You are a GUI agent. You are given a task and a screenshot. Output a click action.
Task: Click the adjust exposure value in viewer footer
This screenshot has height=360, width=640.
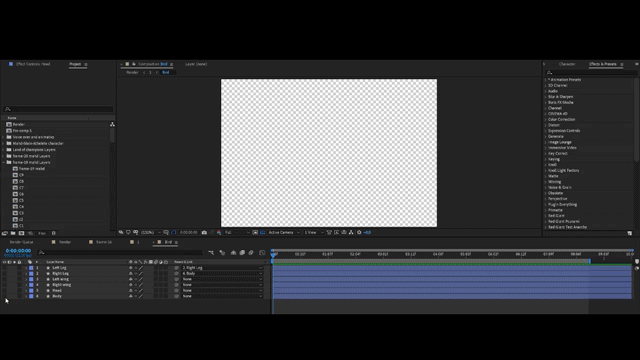(x=367, y=232)
